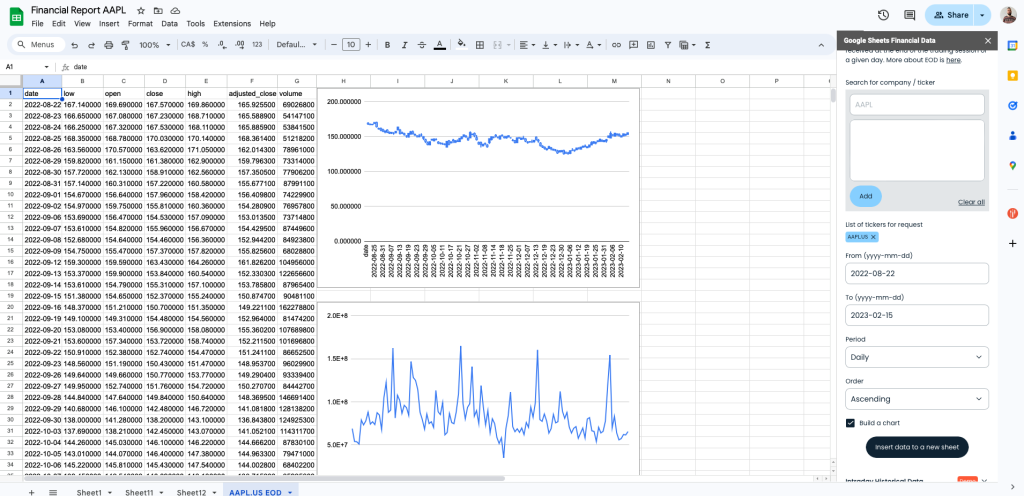1024x496 pixels.
Task: Click the print icon in toolbar
Action: (109, 45)
